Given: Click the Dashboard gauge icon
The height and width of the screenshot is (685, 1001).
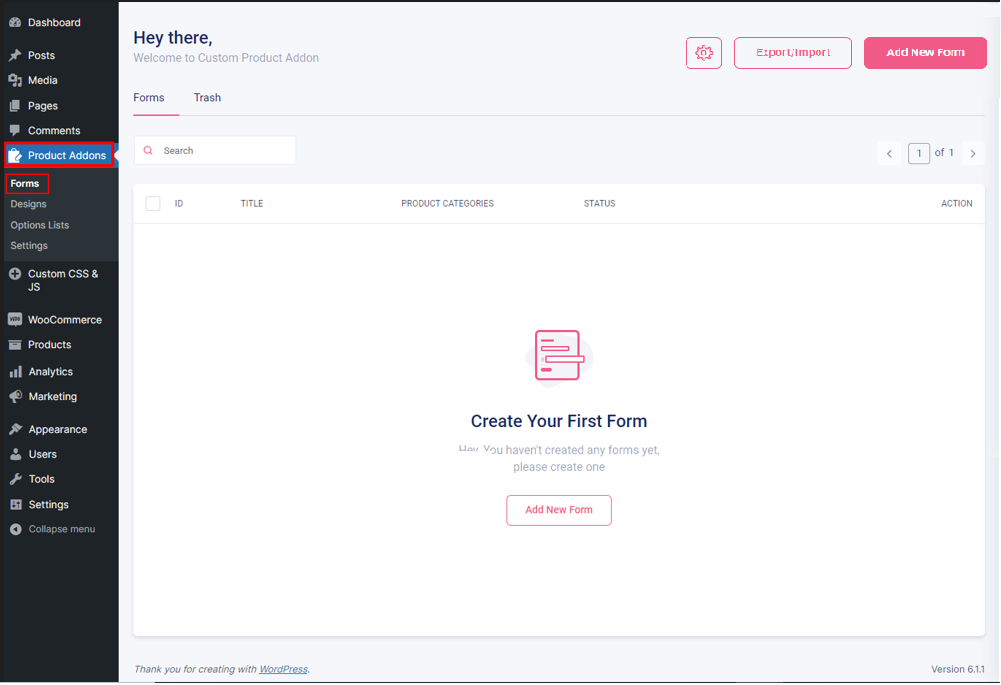Looking at the screenshot, I should click(x=15, y=22).
